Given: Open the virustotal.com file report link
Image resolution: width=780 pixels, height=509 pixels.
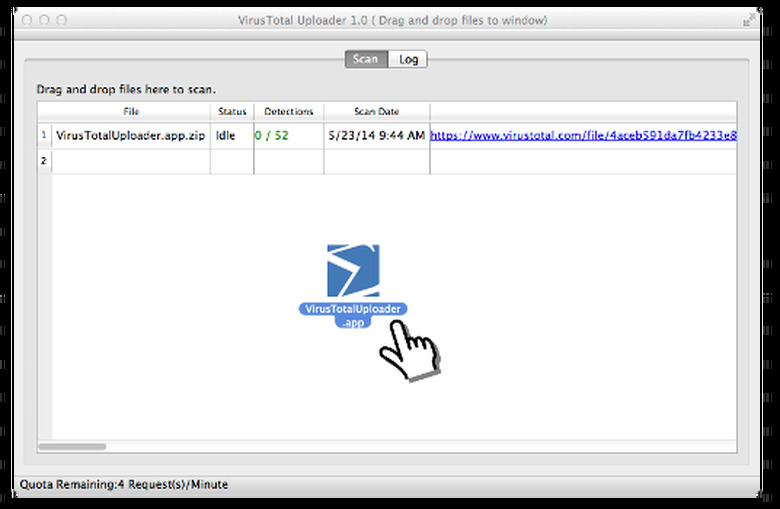Looking at the screenshot, I should pyautogui.click(x=583, y=135).
